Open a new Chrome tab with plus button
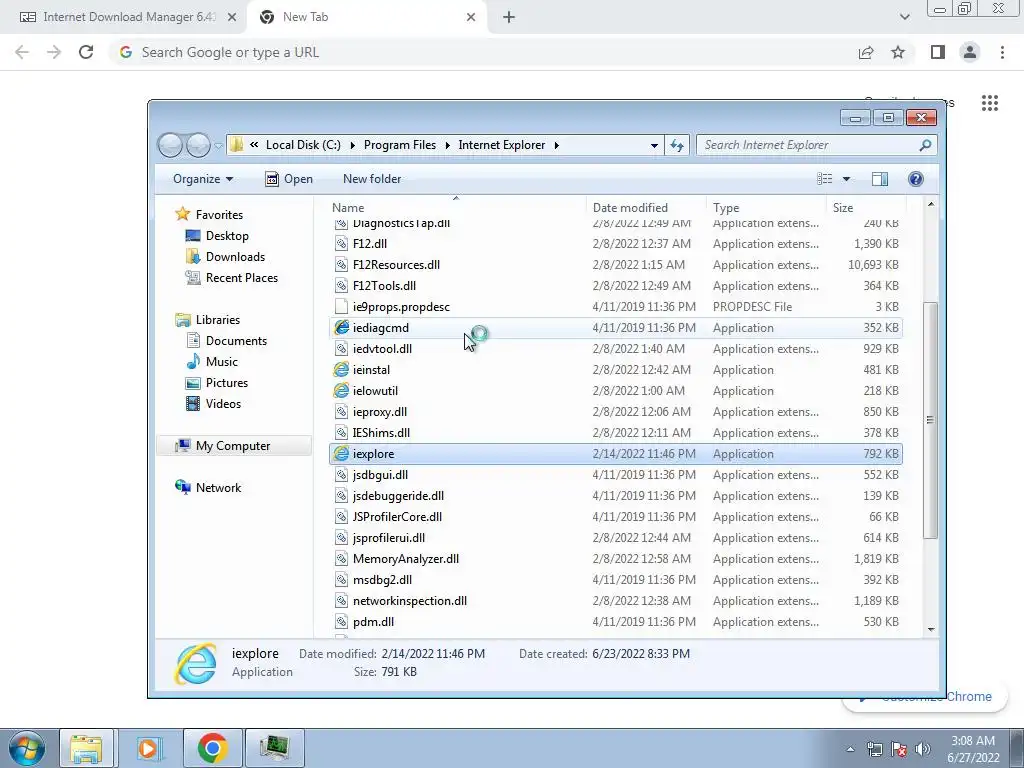The image size is (1024, 768). point(509,17)
